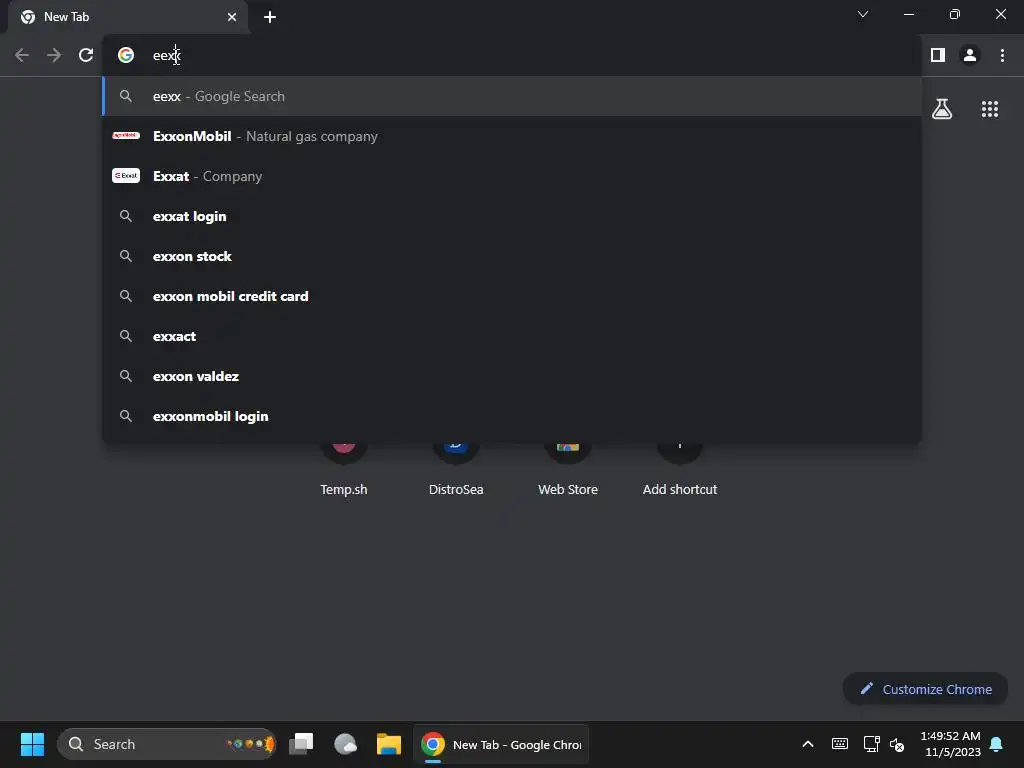Close the New Tab tab
1024x768 pixels.
[232, 17]
